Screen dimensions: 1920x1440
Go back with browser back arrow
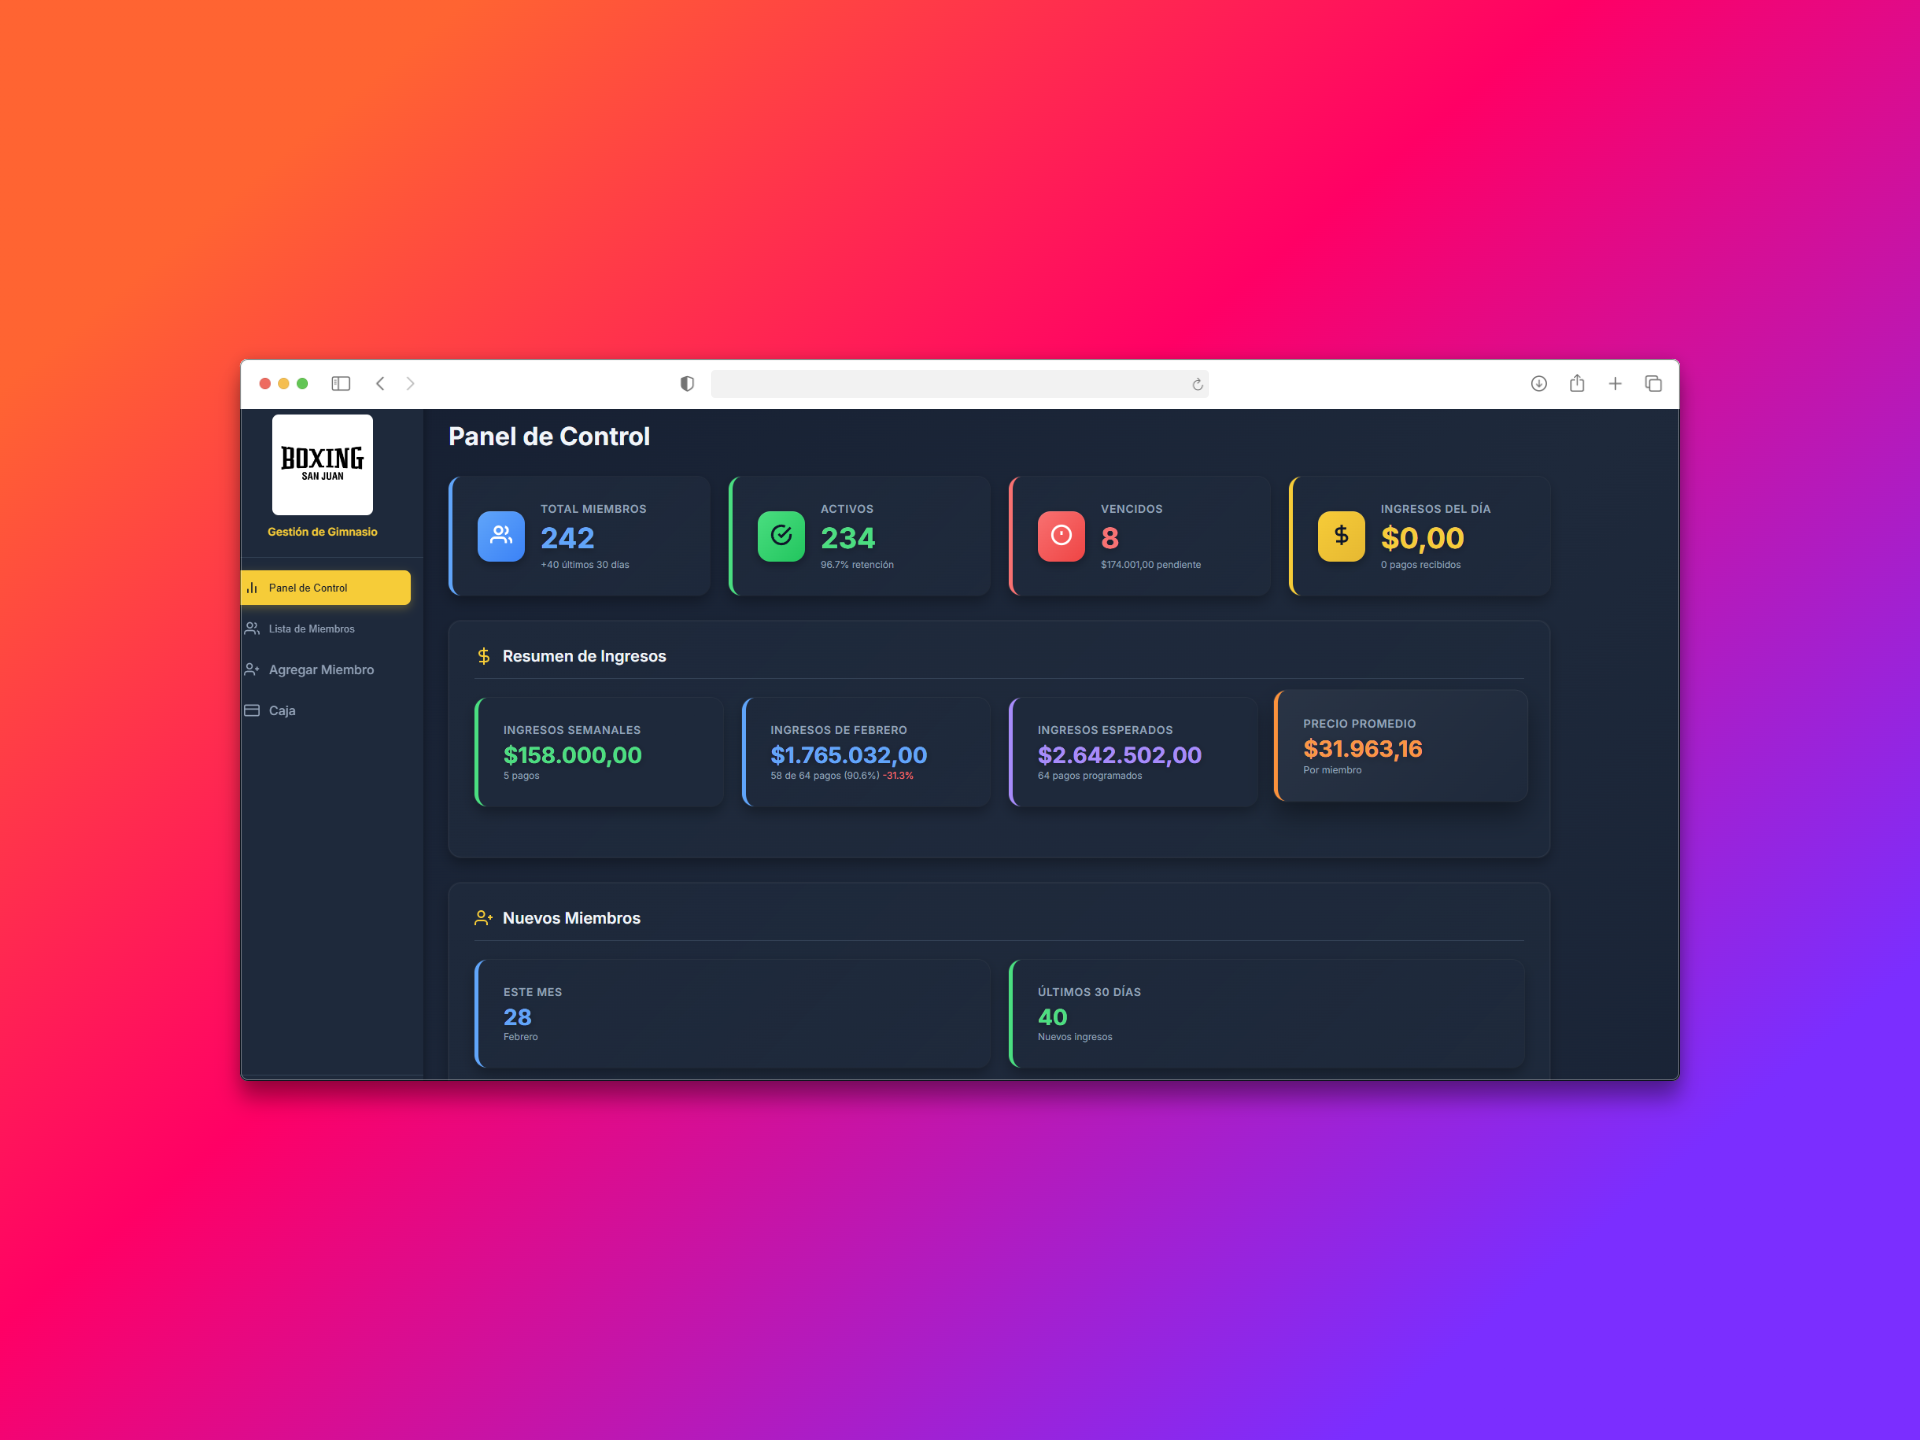[x=380, y=384]
